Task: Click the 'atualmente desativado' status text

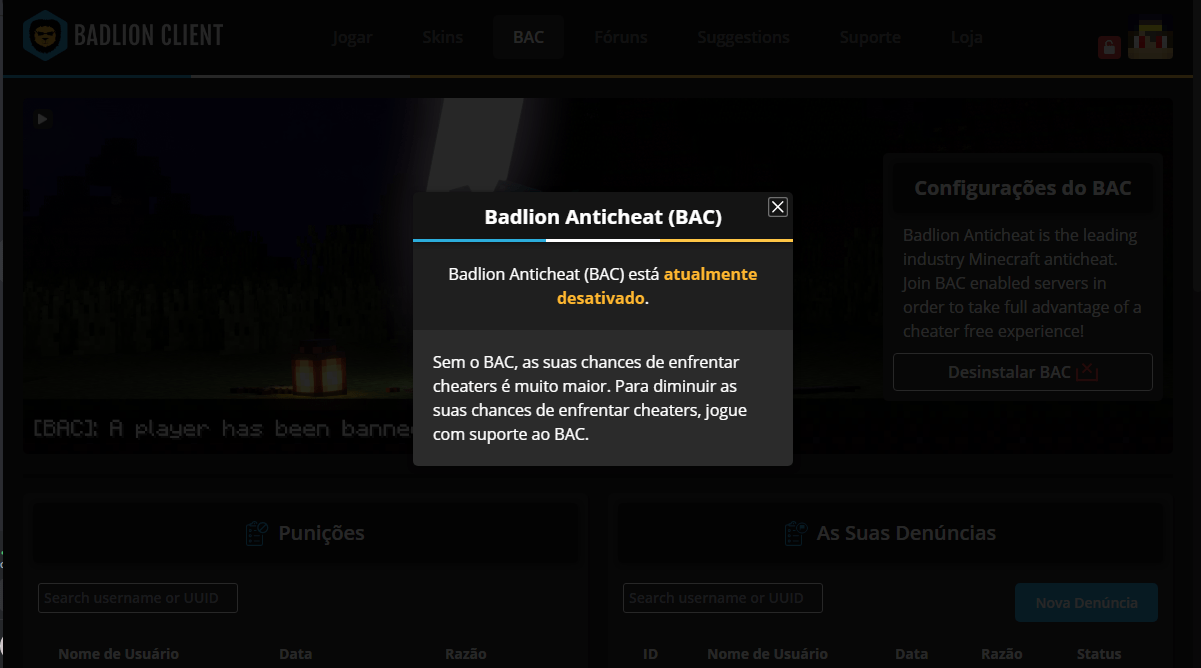Action: (x=657, y=286)
